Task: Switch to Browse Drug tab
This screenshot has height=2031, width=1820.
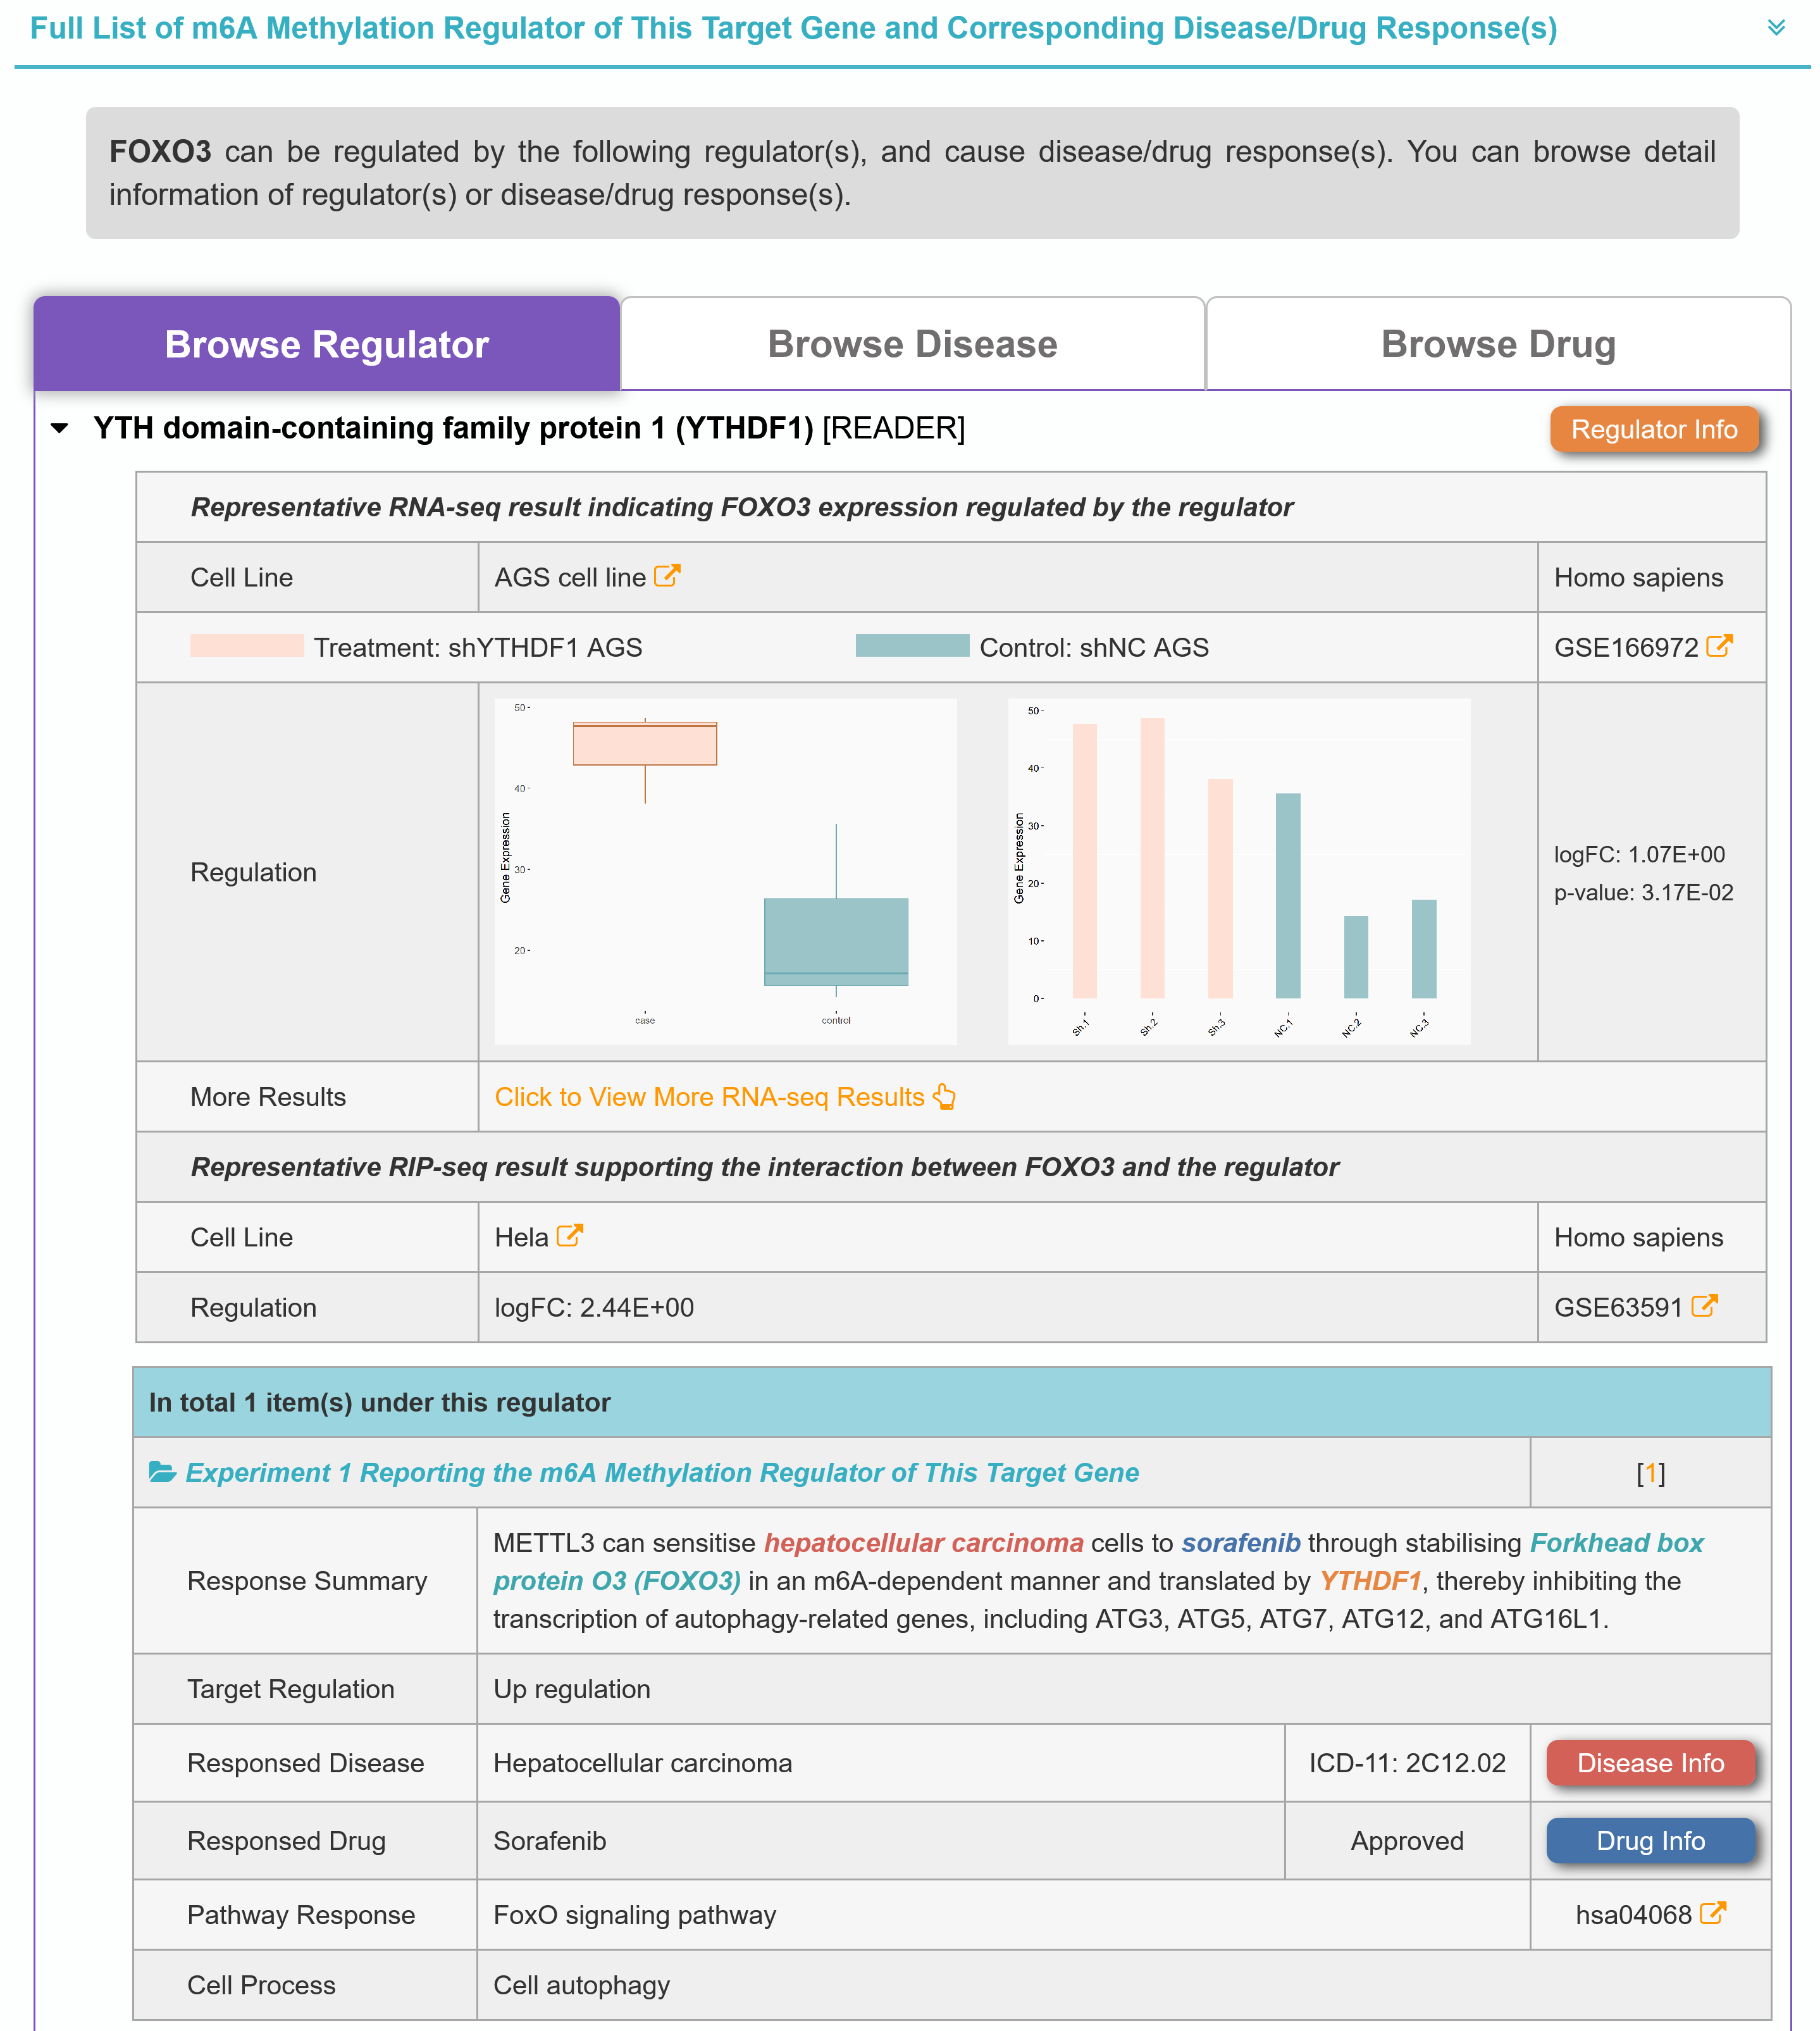Action: click(x=1497, y=344)
